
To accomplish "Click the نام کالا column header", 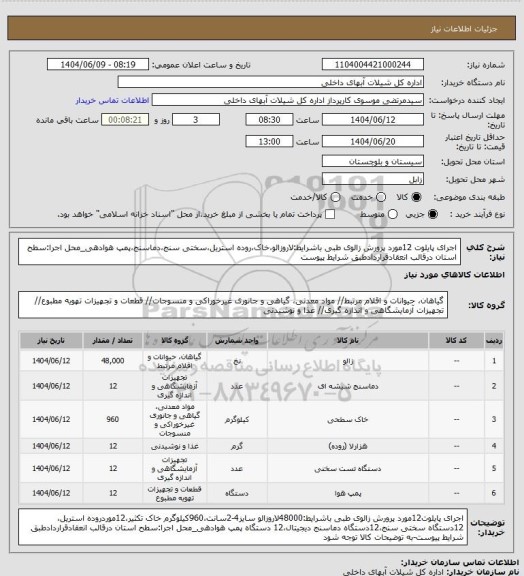I will pos(348,341).
